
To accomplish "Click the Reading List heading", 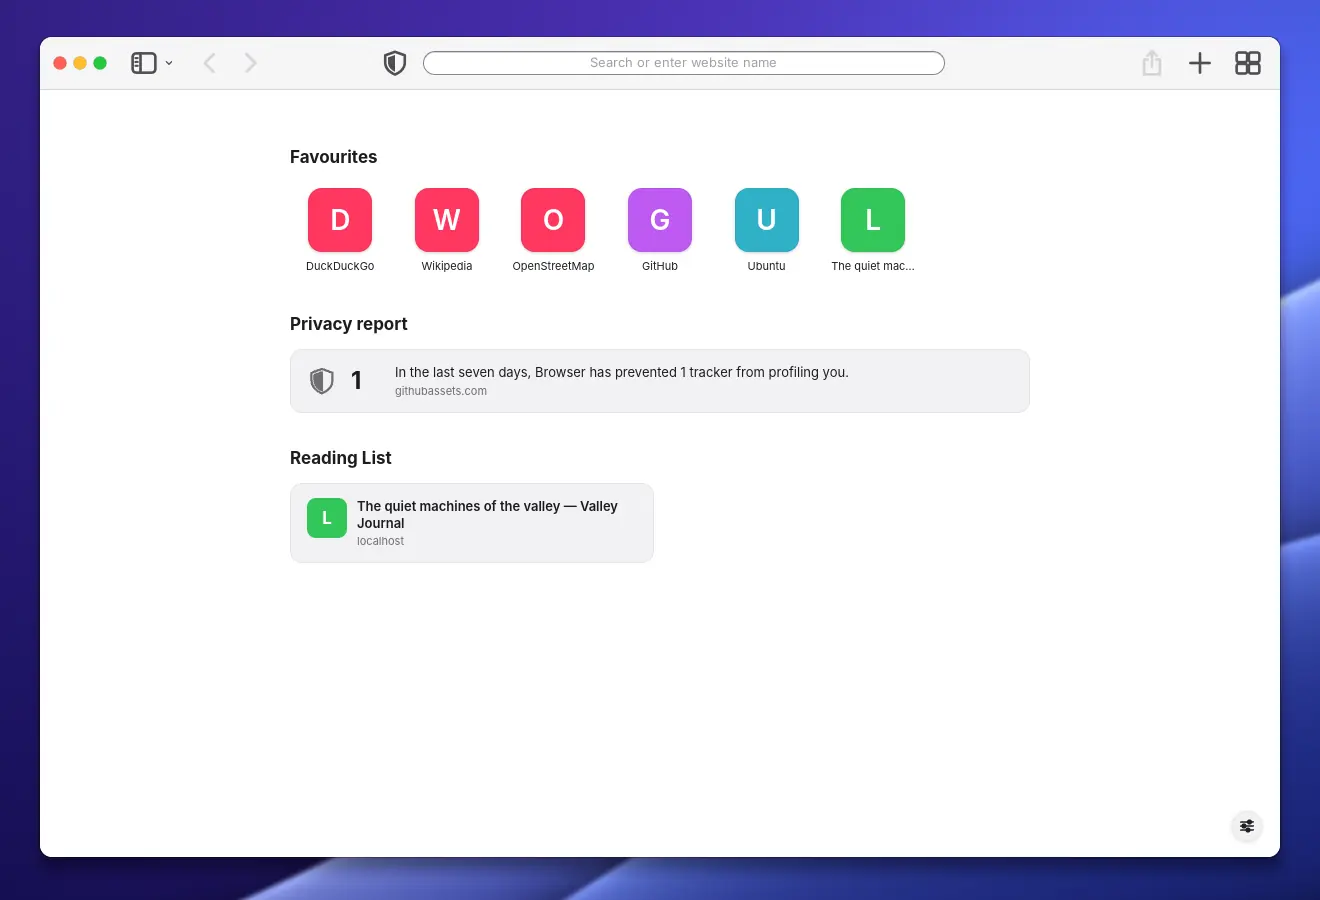I will point(341,458).
